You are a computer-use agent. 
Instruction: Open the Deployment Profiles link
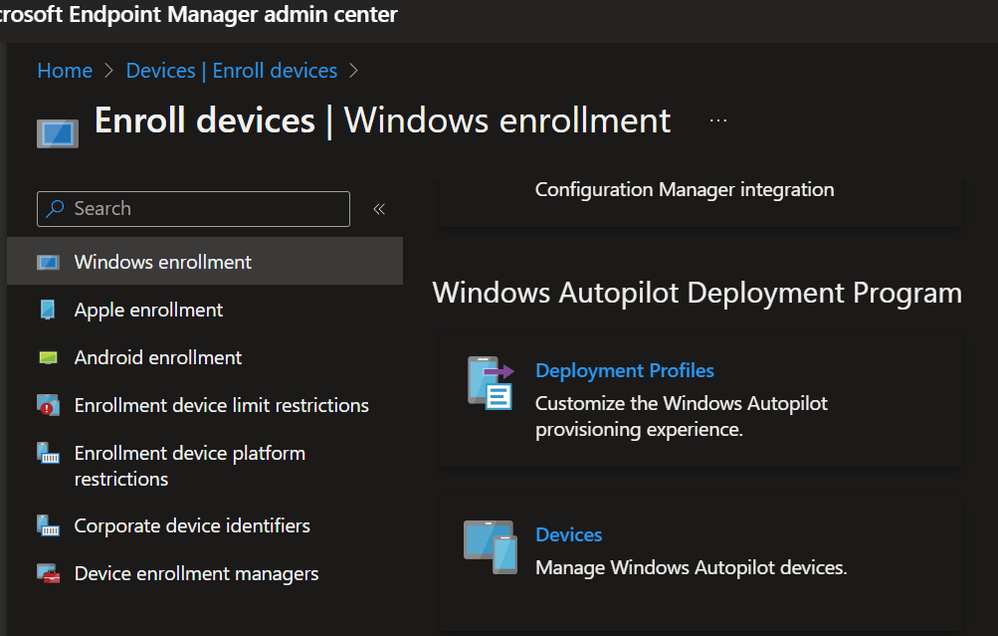coord(624,371)
